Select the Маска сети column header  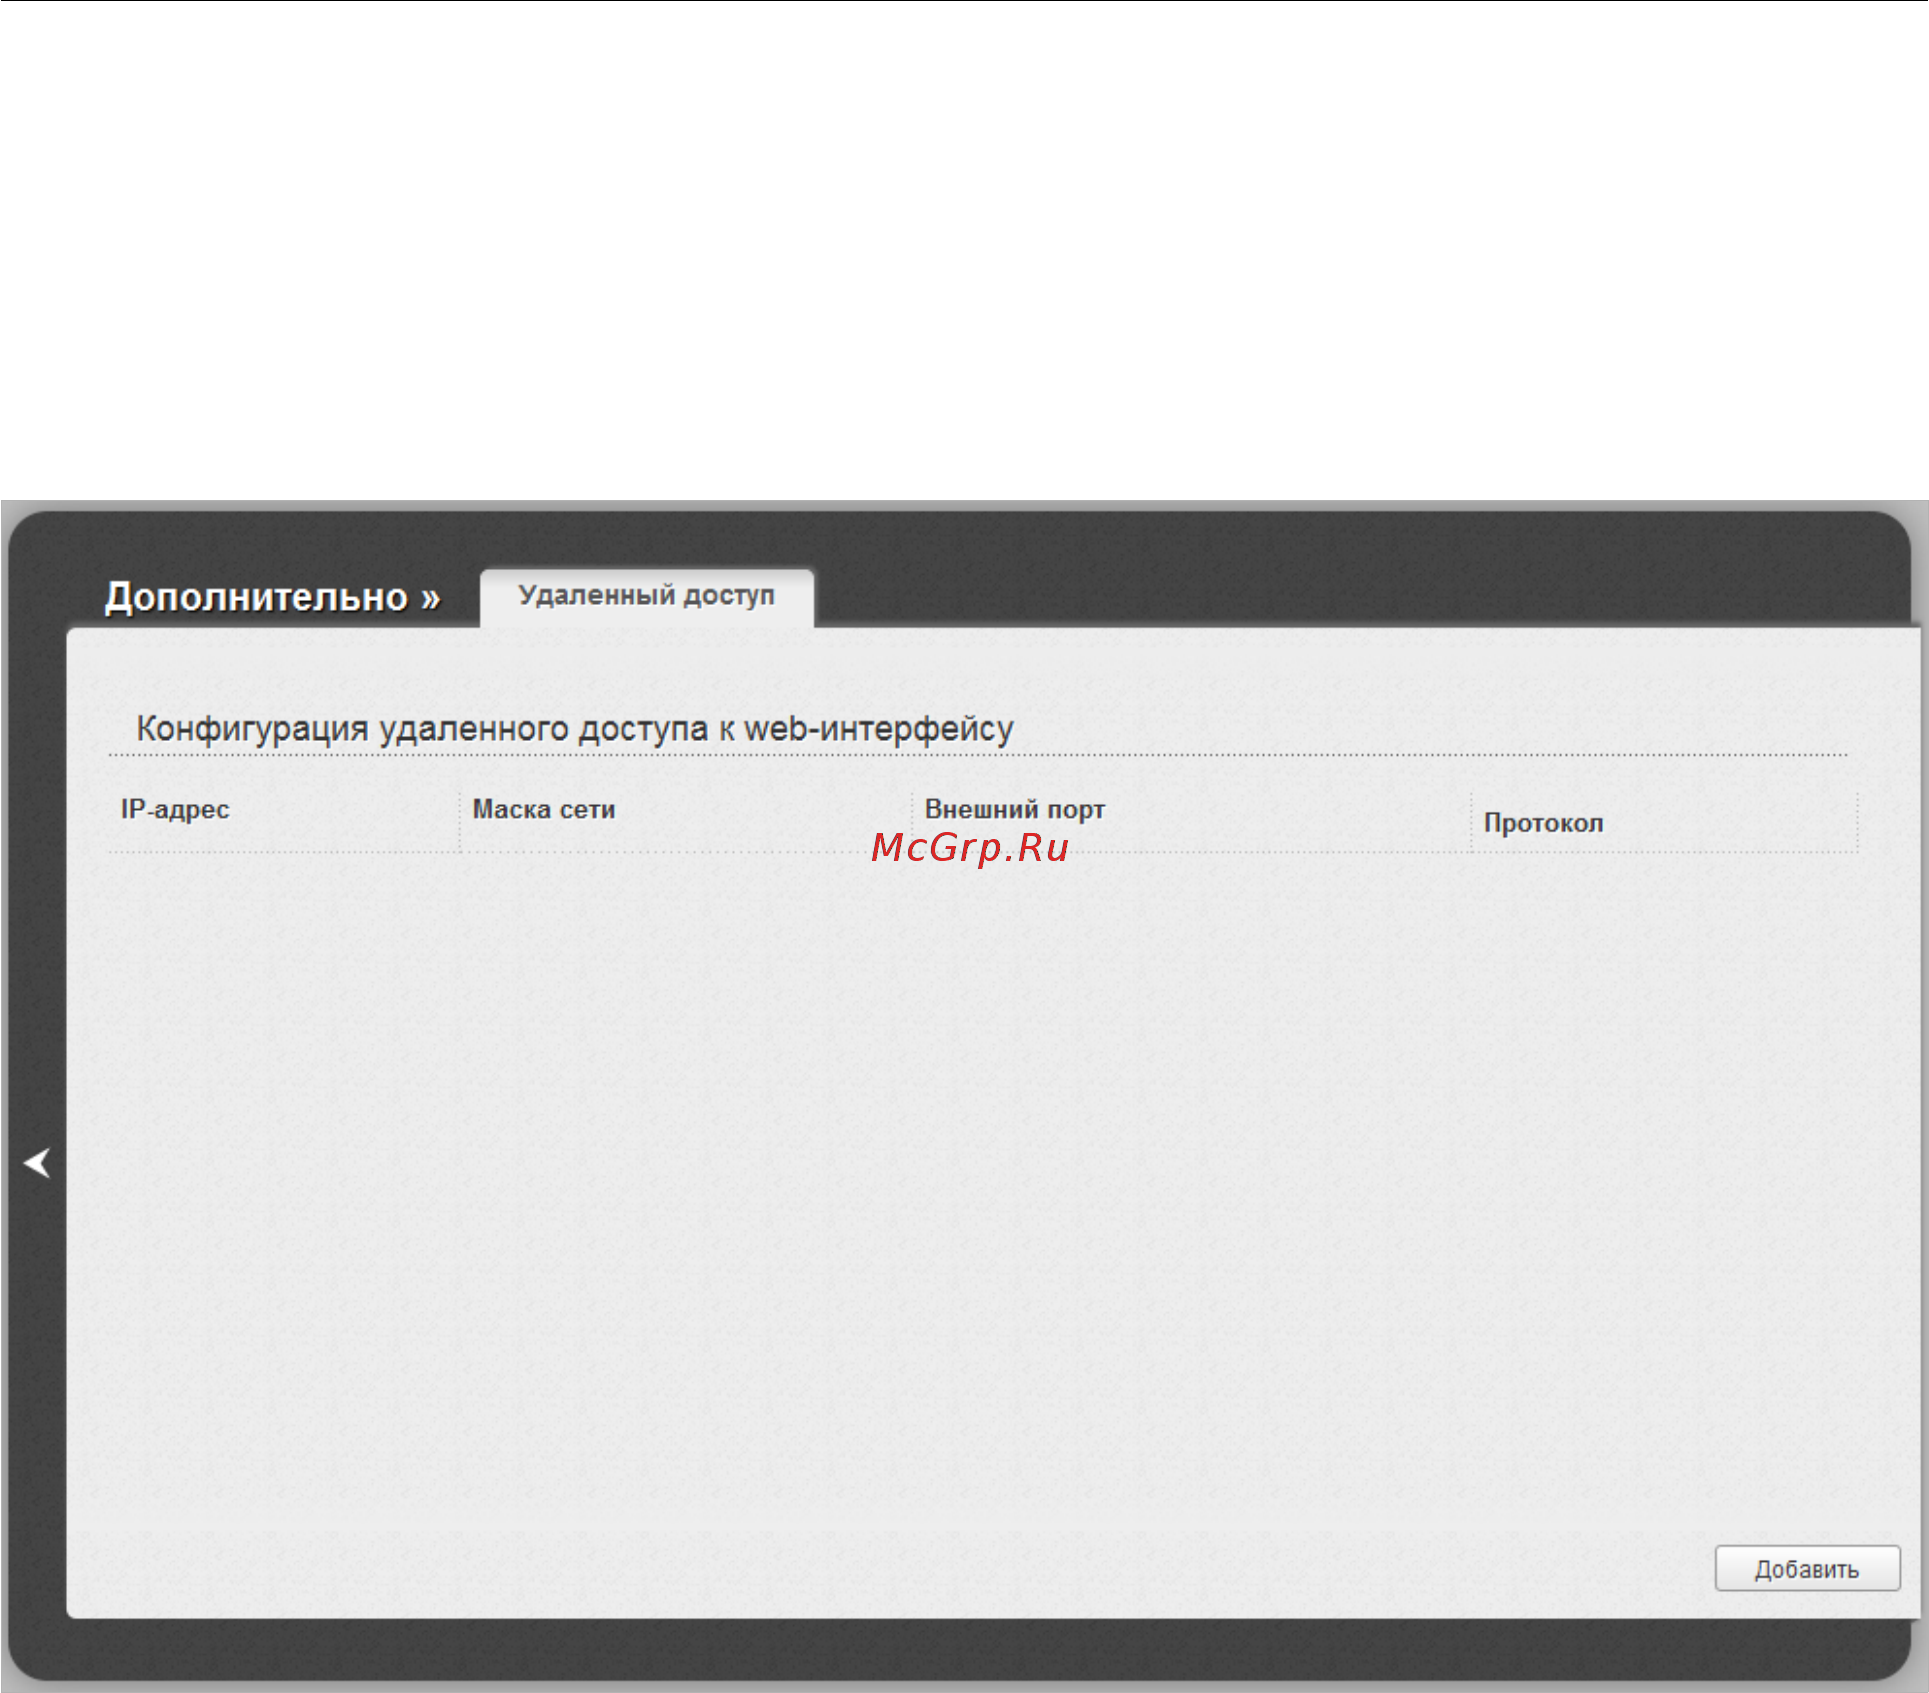tap(544, 809)
